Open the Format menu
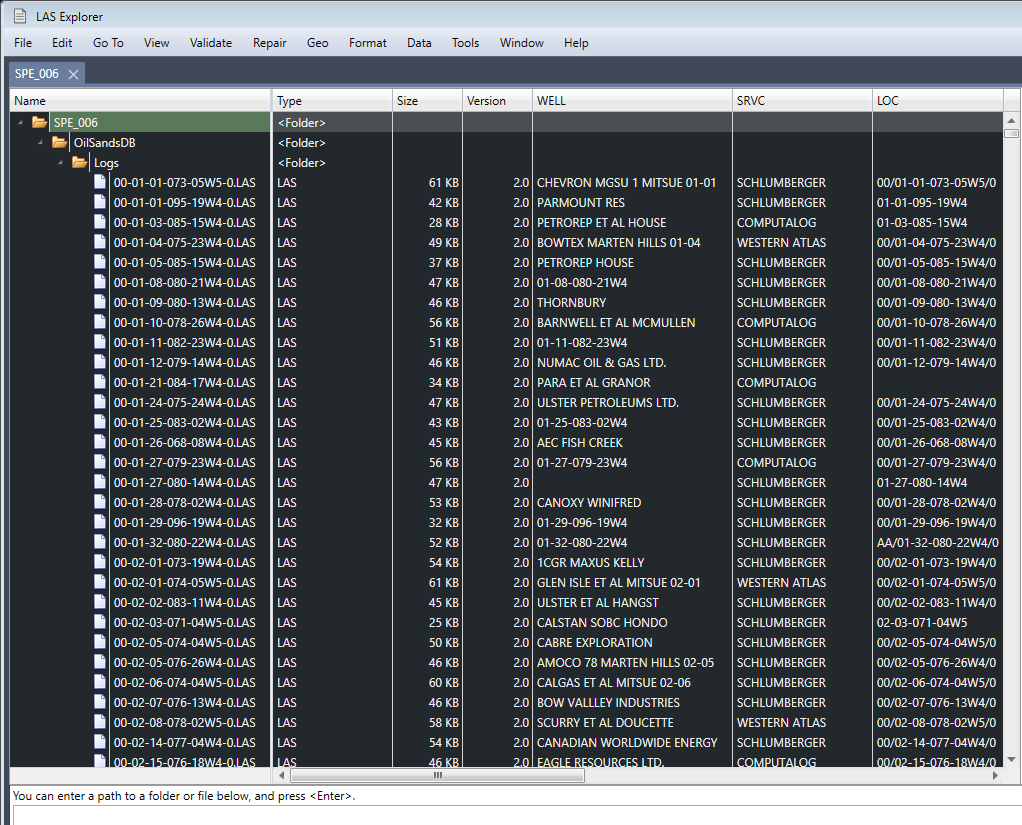This screenshot has height=825, width=1022. point(368,42)
